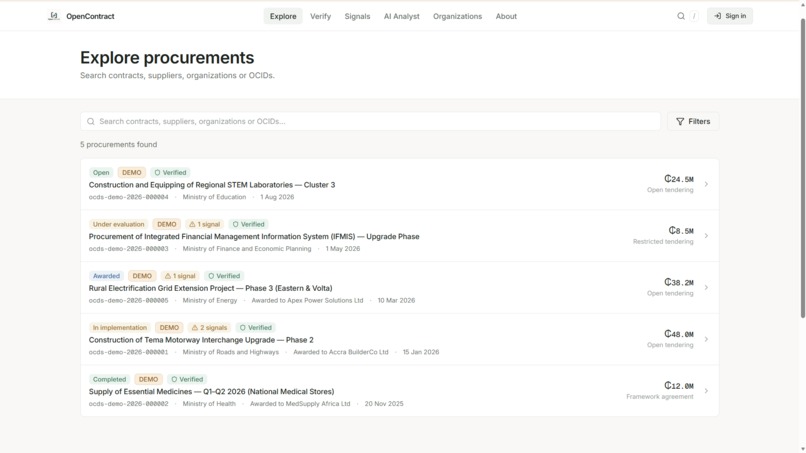Expand Tema Motorway row chevron
806x453 pixels.
click(x=706, y=339)
